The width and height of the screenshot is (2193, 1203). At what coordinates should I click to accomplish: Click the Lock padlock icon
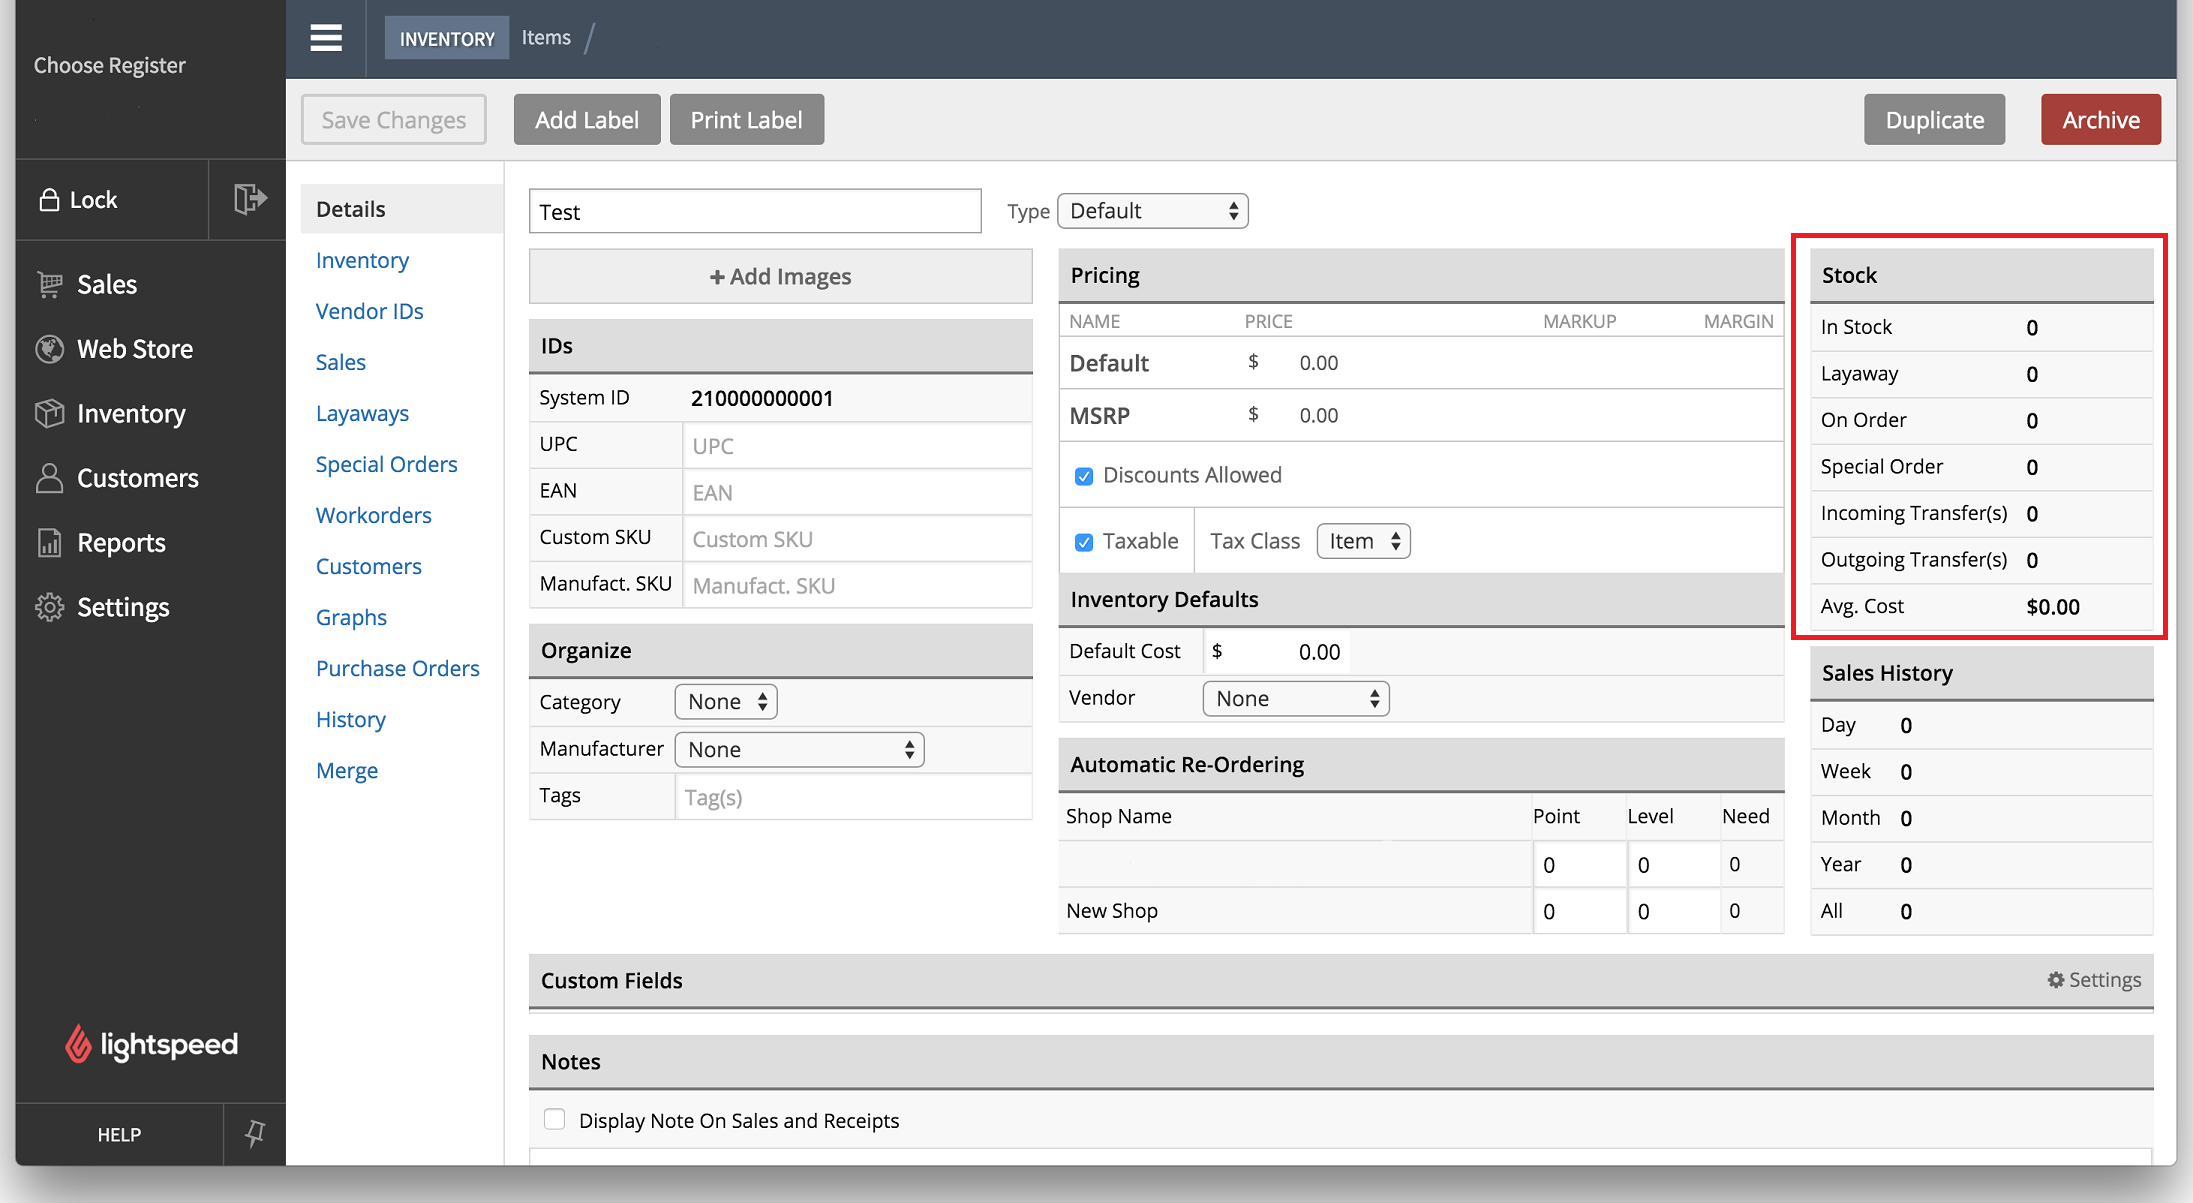48,200
